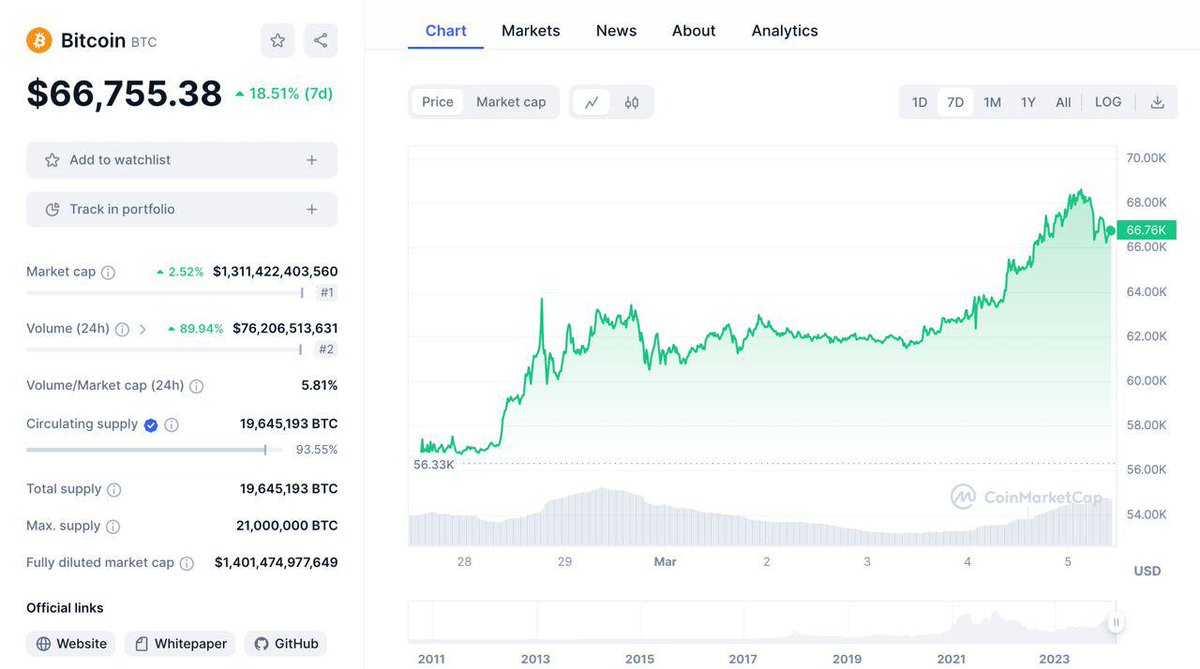Click the $76,206,513,631 volume value
The height and width of the screenshot is (669, 1200).
pos(285,329)
